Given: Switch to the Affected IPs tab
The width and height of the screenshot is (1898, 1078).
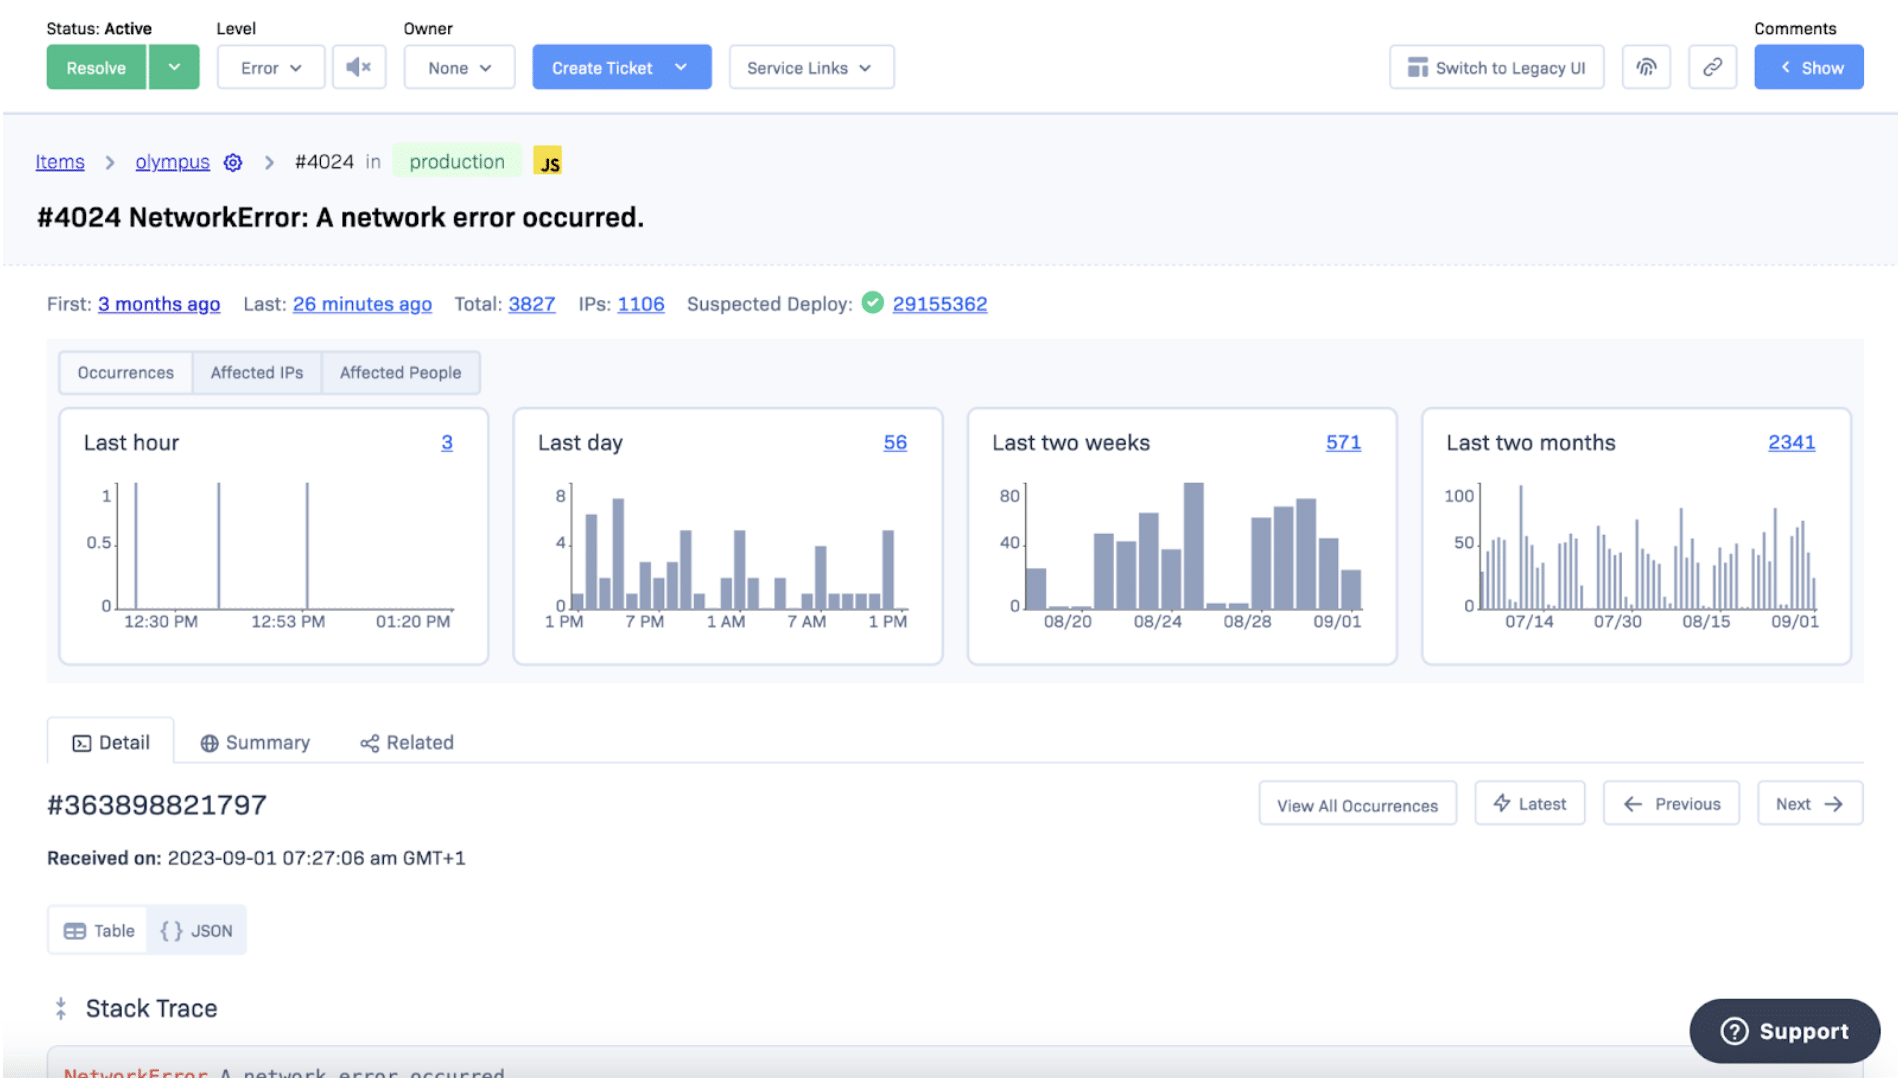Looking at the screenshot, I should (256, 372).
